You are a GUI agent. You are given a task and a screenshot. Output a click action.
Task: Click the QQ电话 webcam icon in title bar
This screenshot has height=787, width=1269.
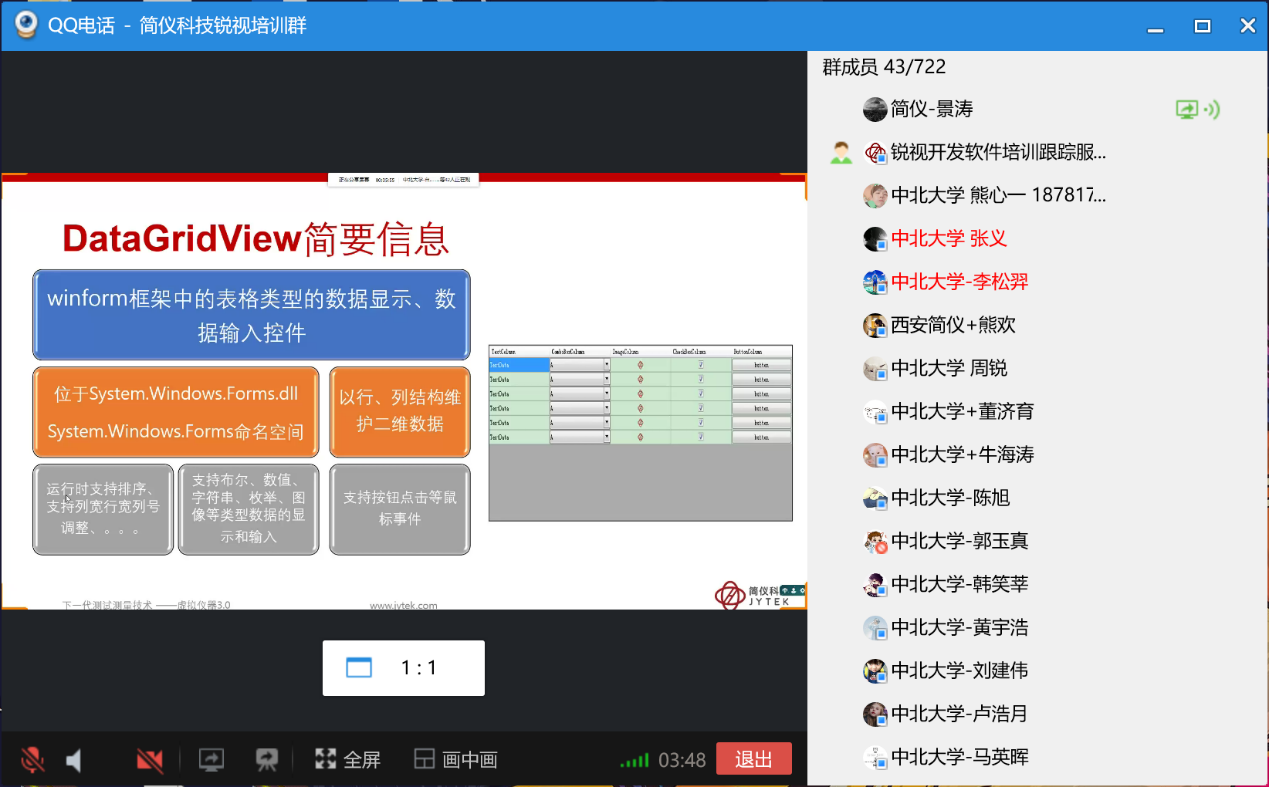point(25,25)
